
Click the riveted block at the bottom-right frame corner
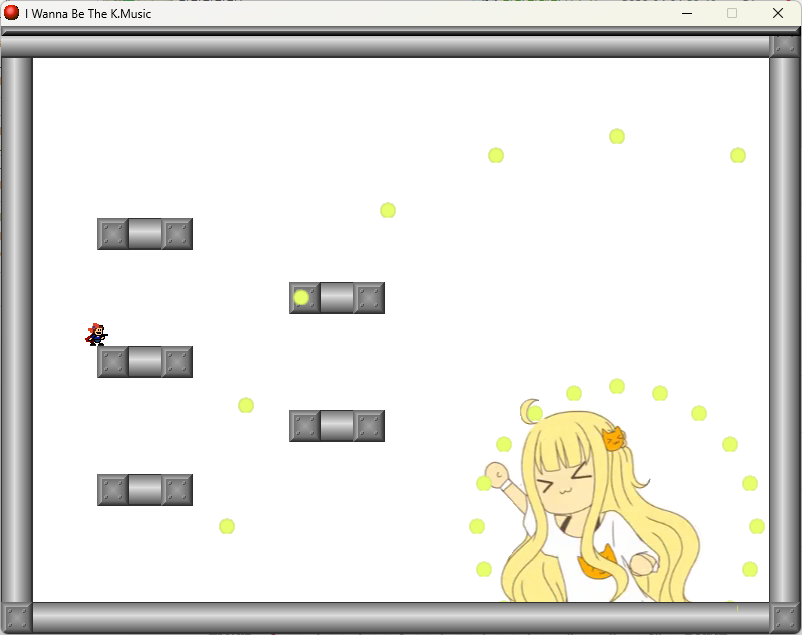tap(785, 618)
